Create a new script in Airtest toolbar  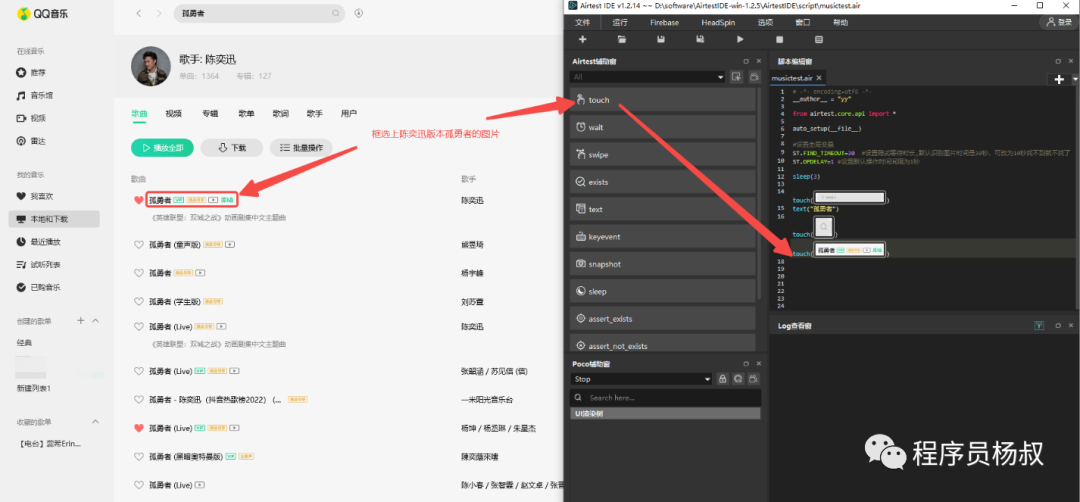coord(583,39)
